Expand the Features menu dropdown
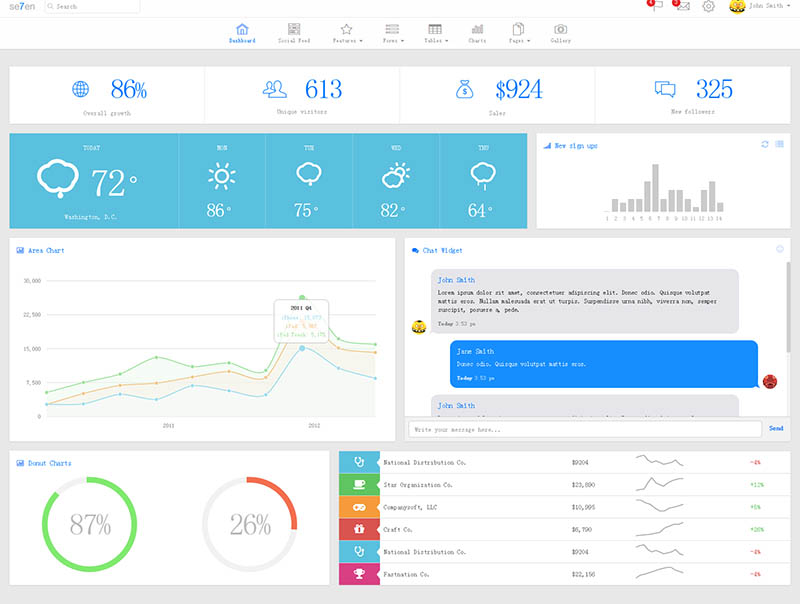 coord(346,34)
